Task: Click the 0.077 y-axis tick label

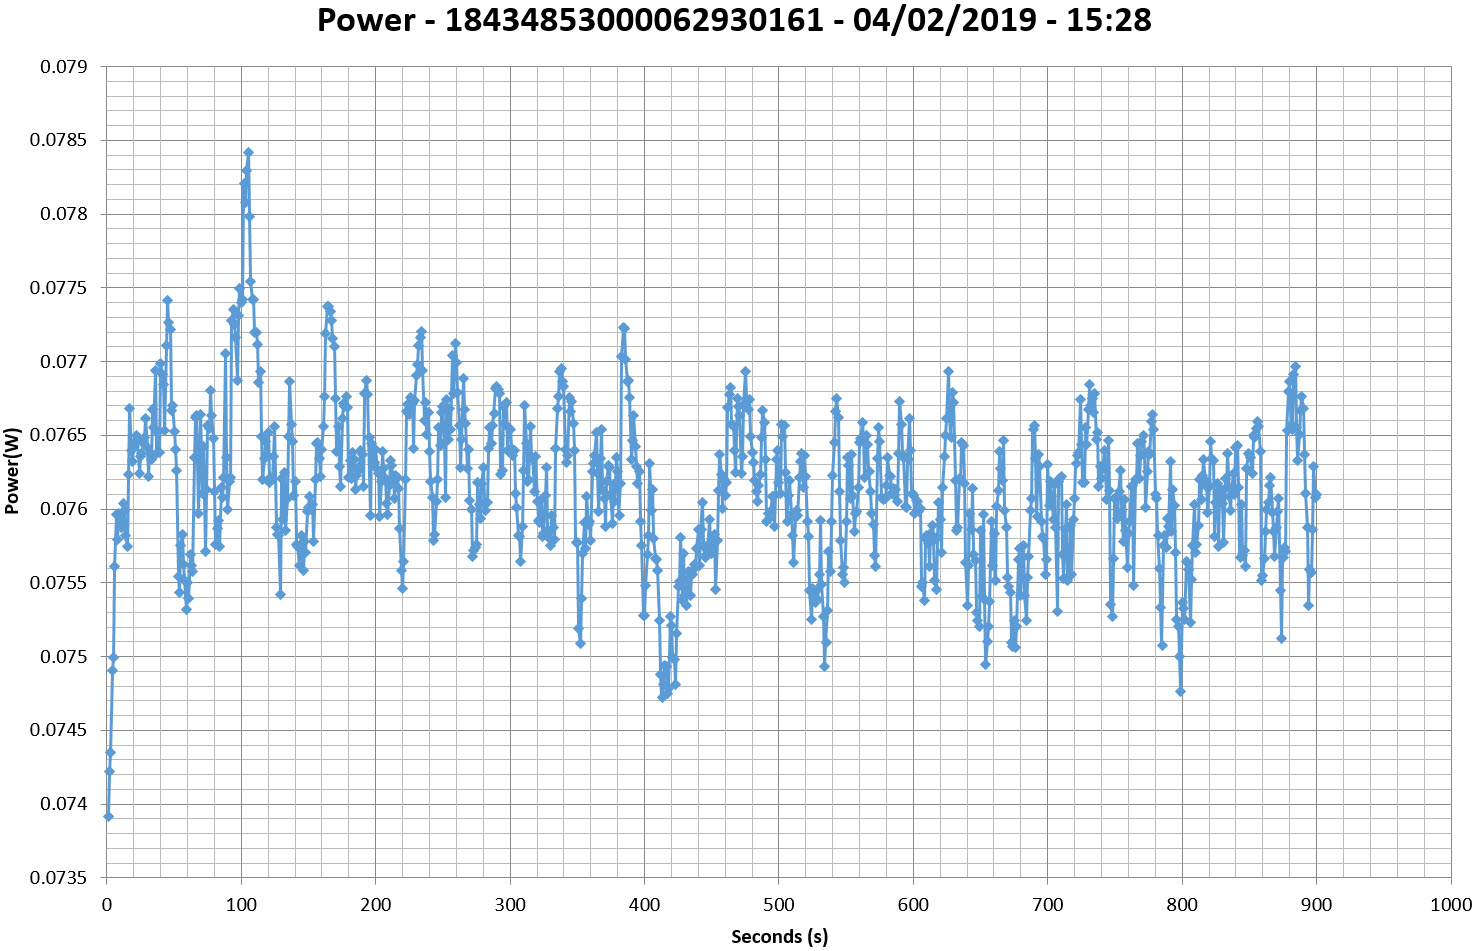Action: coord(63,362)
